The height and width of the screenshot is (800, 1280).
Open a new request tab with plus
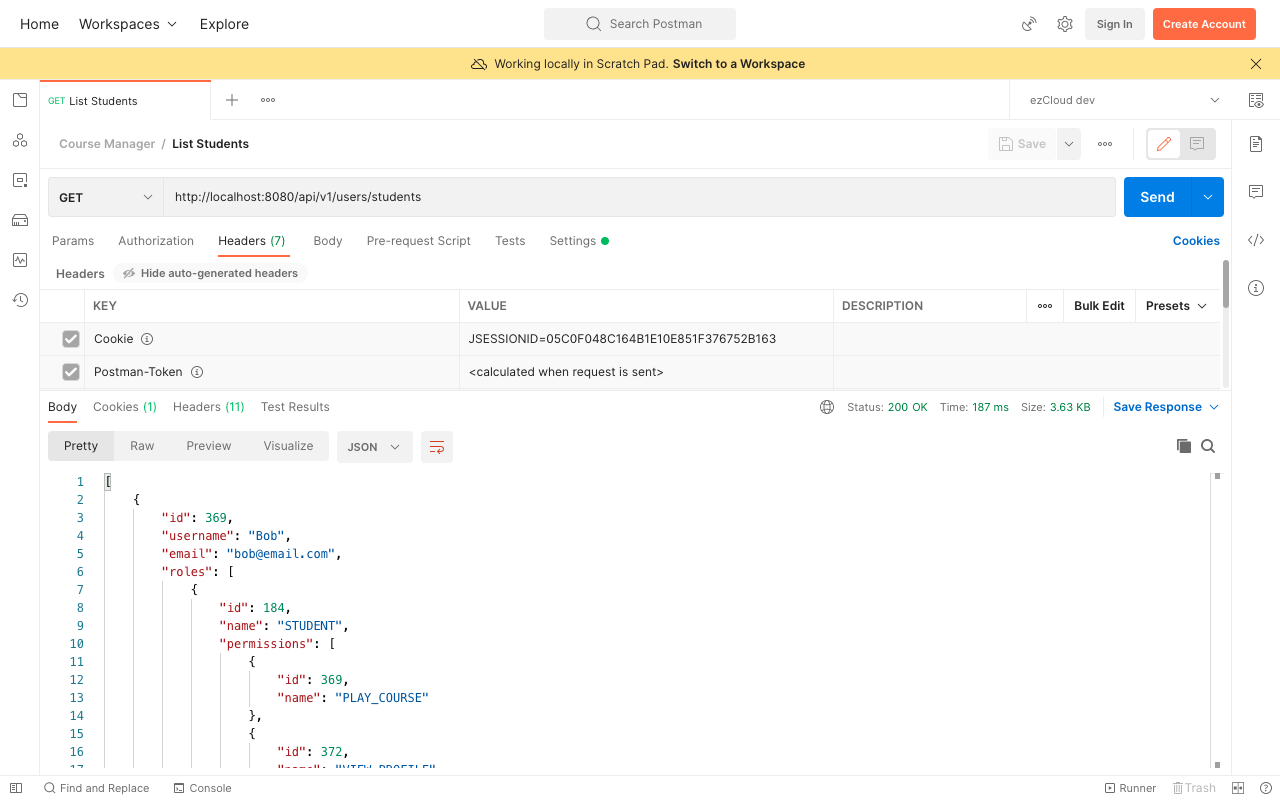[x=232, y=100]
